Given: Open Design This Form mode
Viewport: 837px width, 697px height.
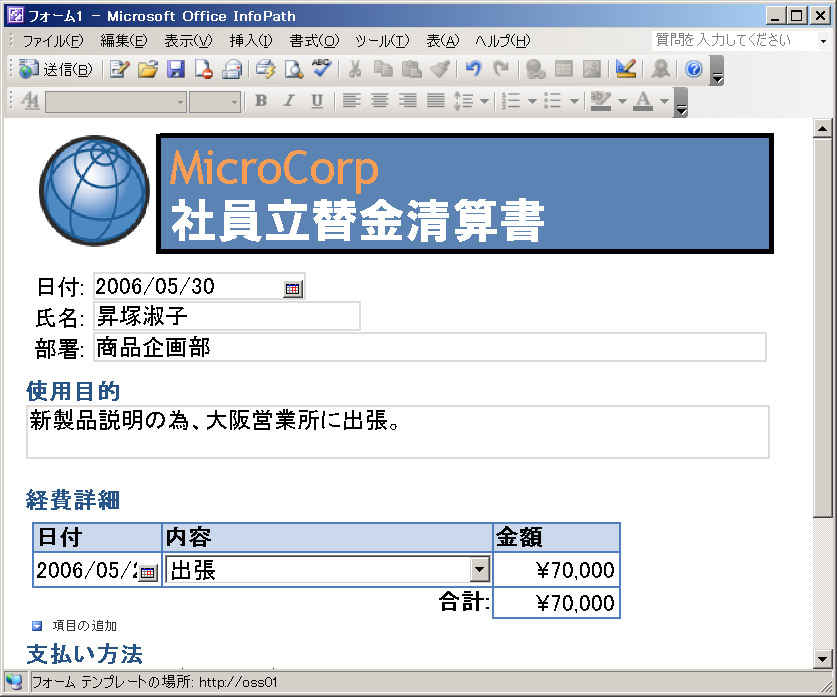Looking at the screenshot, I should pos(626,69).
